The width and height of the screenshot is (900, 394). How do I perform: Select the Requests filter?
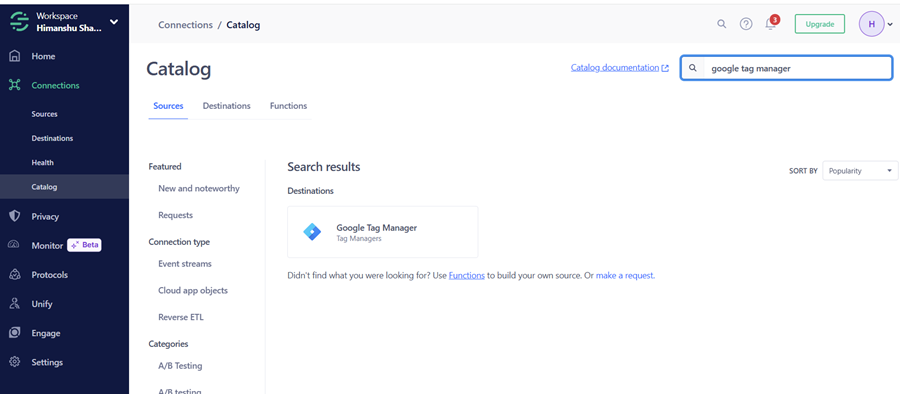(176, 215)
